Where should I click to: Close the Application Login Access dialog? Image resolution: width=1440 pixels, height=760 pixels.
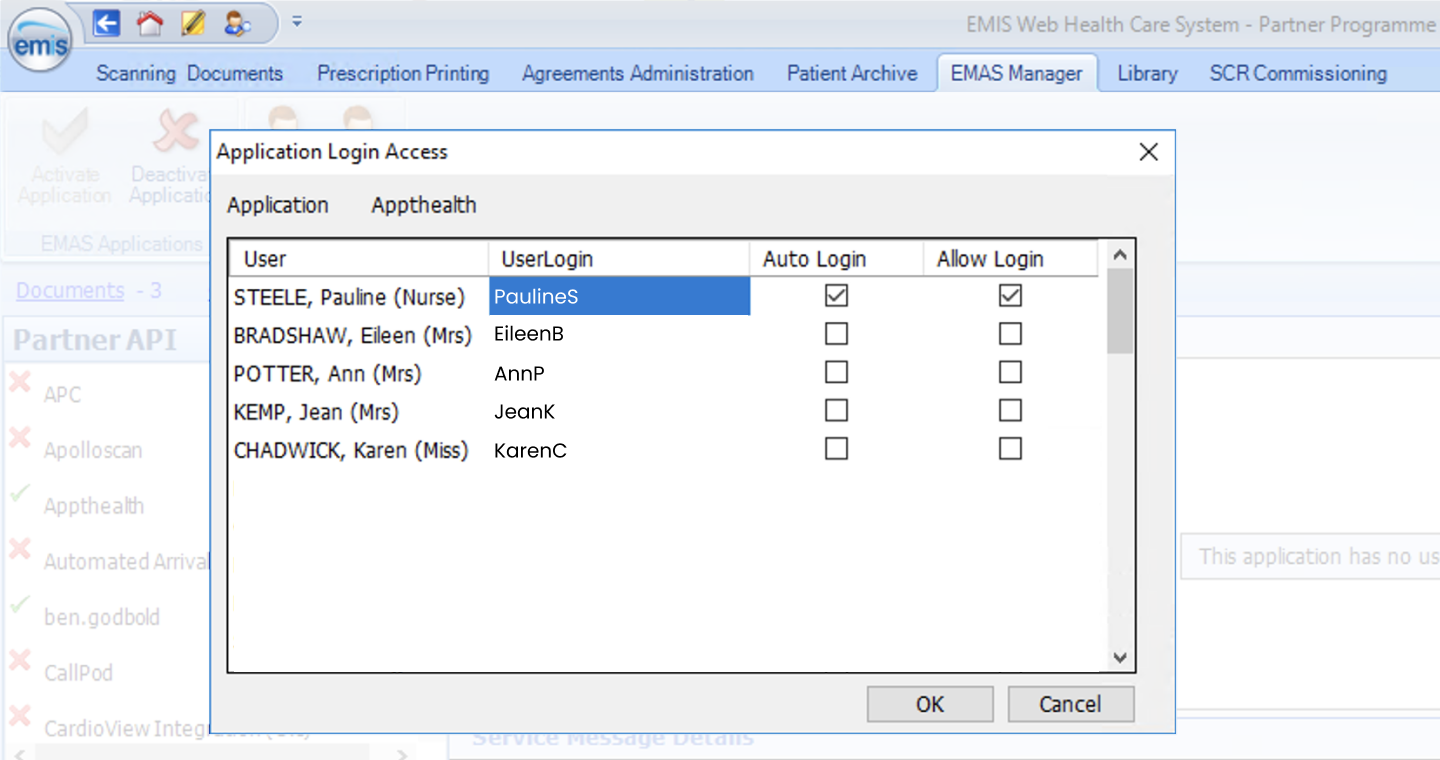[x=1149, y=152]
